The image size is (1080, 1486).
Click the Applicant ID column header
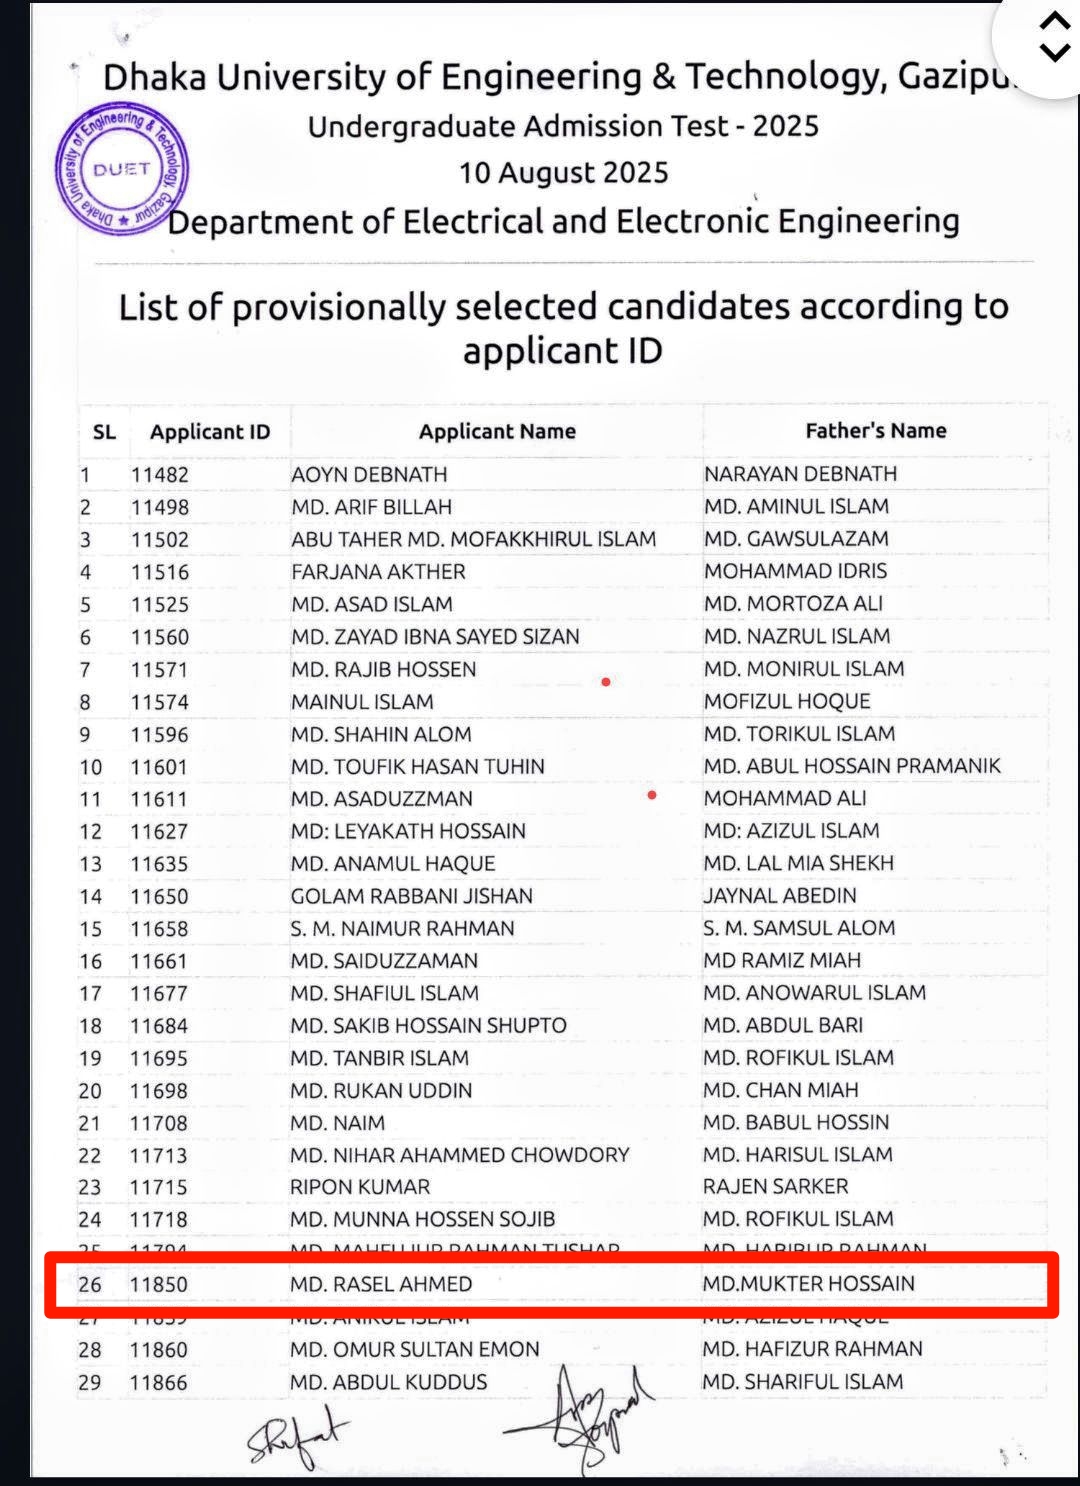210,432
